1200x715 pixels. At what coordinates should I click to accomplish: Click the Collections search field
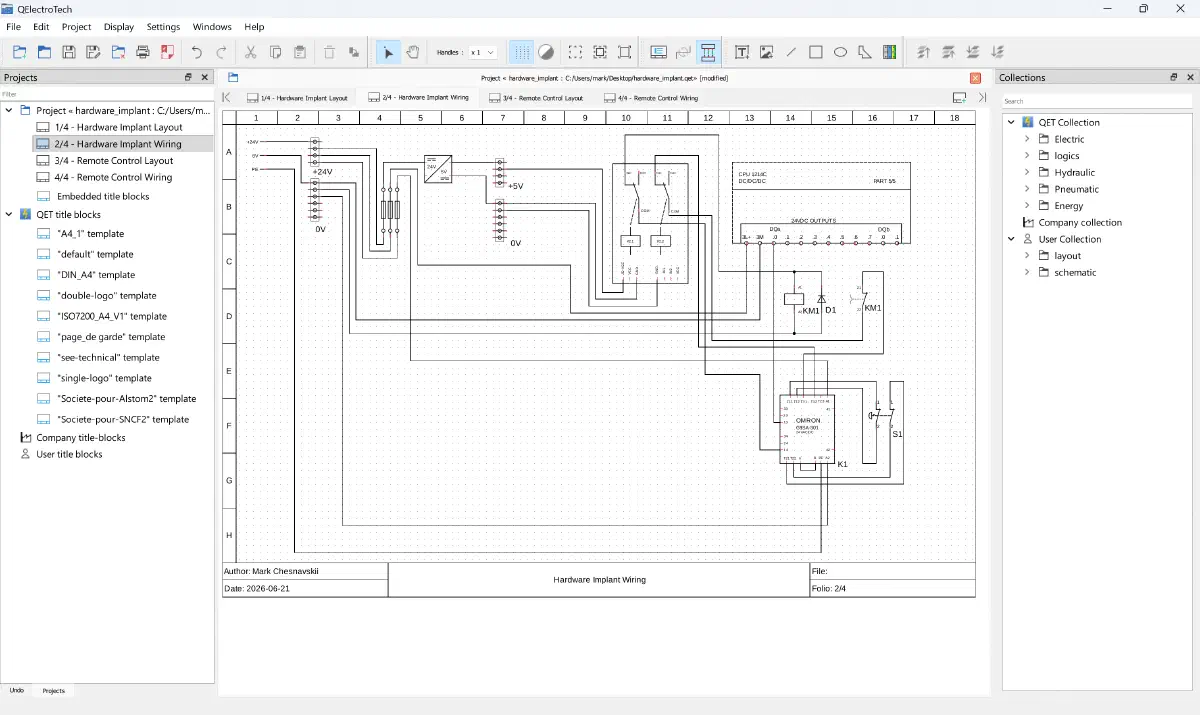pos(1097,101)
